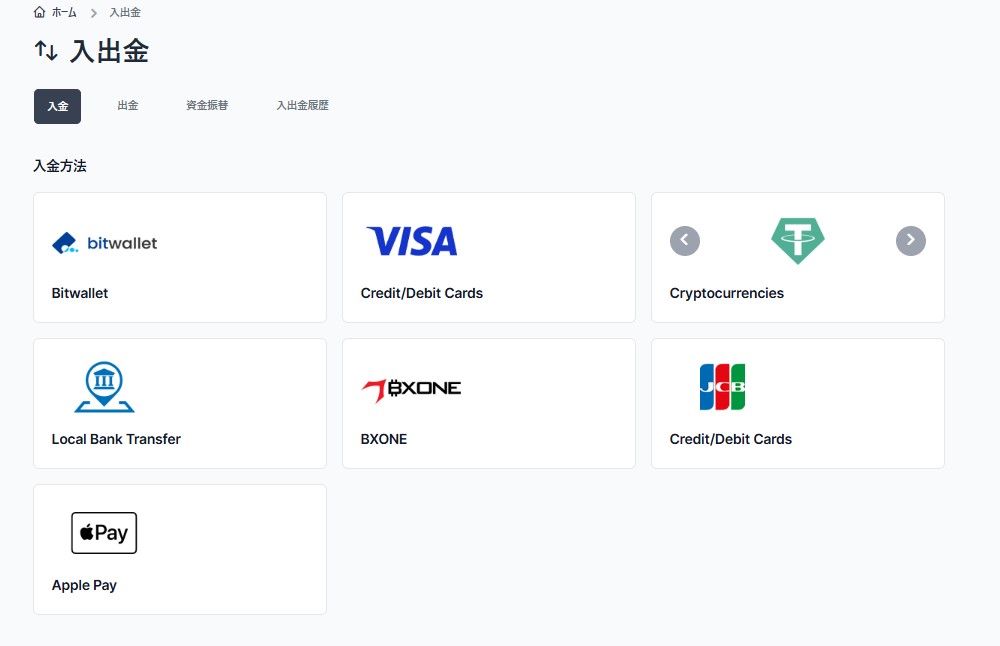
Task: Click the Tether cryptocurrency icon
Action: point(797,240)
